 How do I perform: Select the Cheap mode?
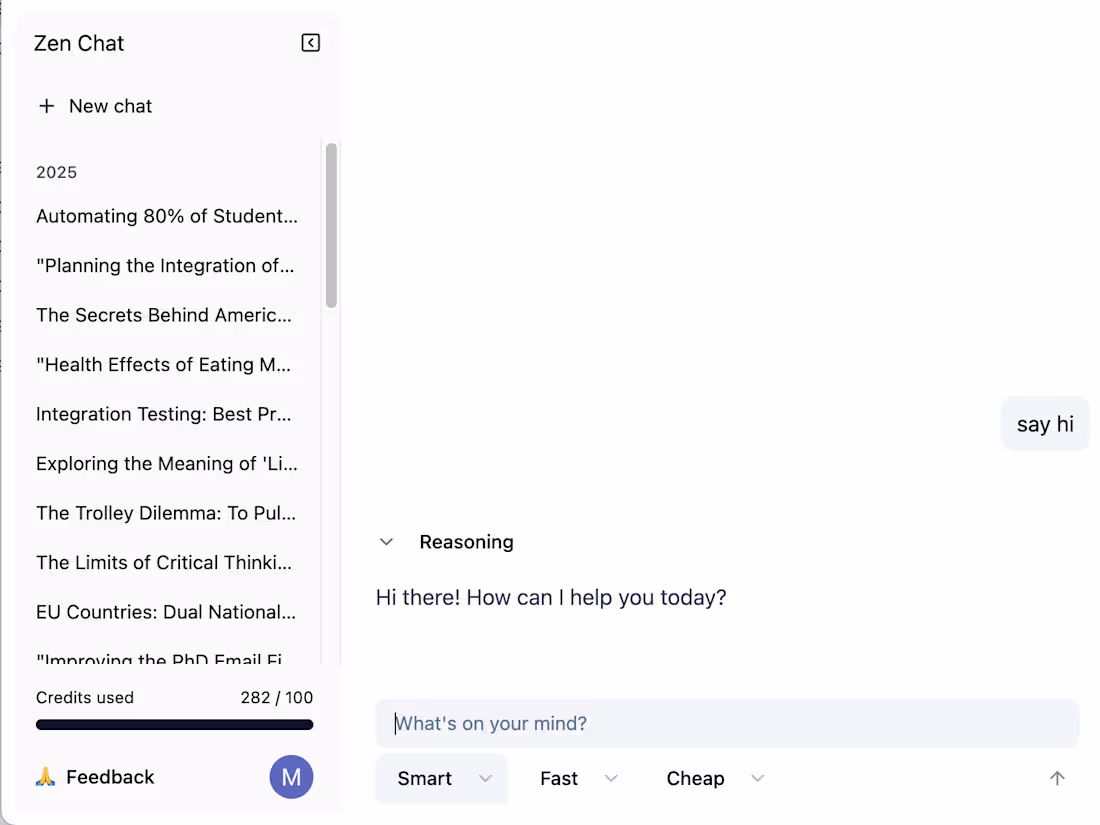pos(695,779)
